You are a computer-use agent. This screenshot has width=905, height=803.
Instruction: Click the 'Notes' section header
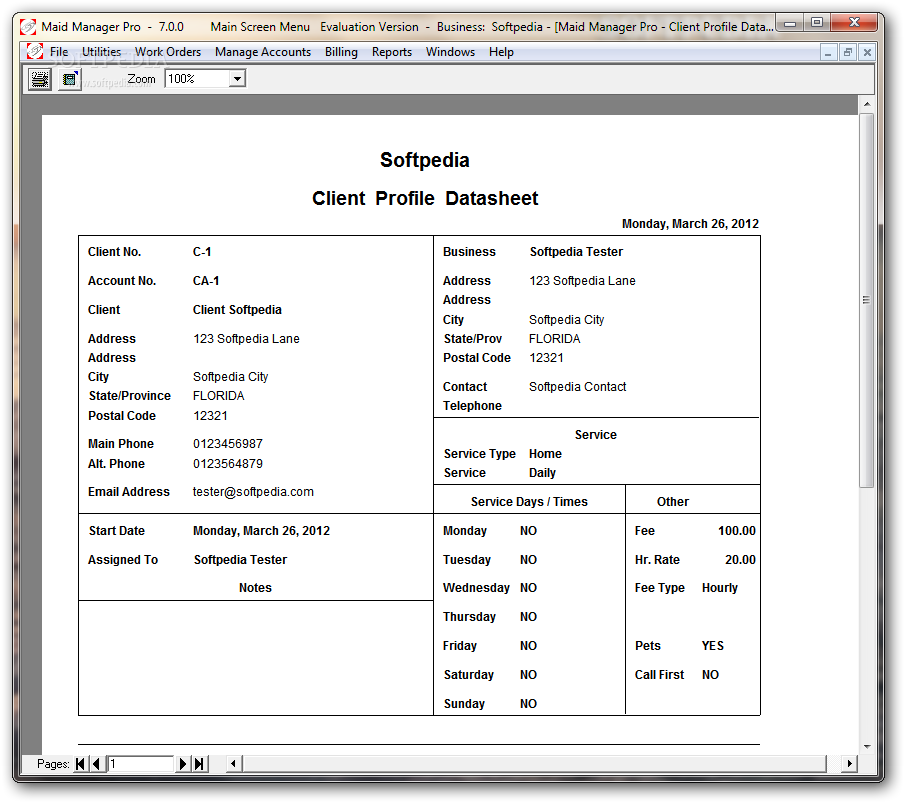[255, 588]
